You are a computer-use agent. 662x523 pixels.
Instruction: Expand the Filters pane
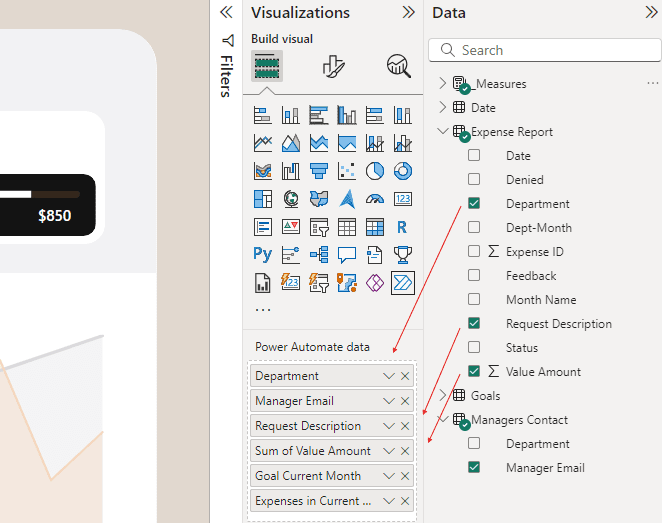coord(226,12)
